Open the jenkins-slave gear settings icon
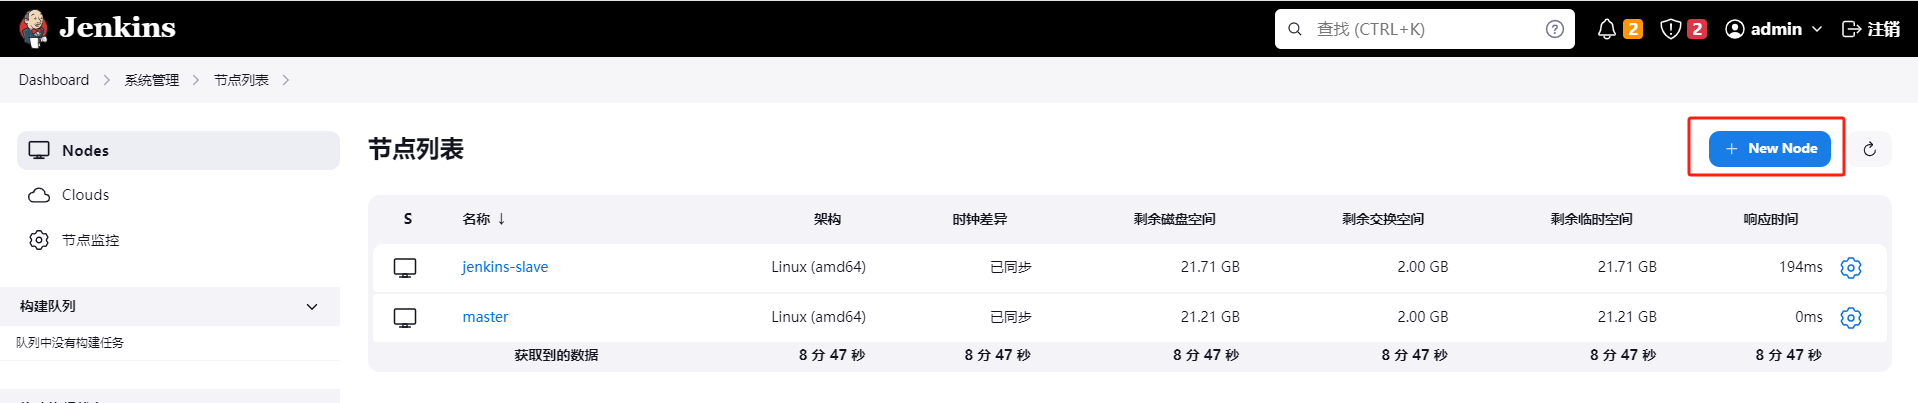1918x403 pixels. tap(1851, 268)
